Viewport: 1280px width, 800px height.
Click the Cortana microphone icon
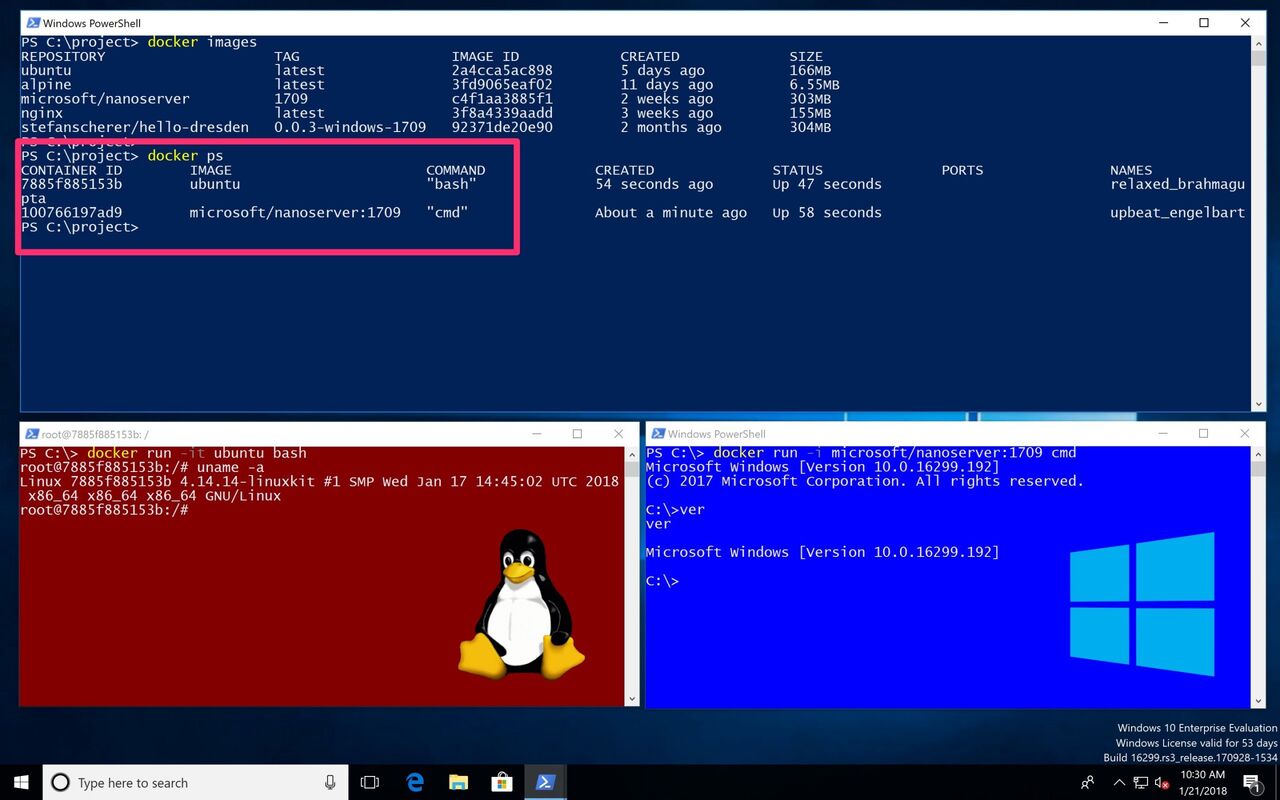coord(330,783)
